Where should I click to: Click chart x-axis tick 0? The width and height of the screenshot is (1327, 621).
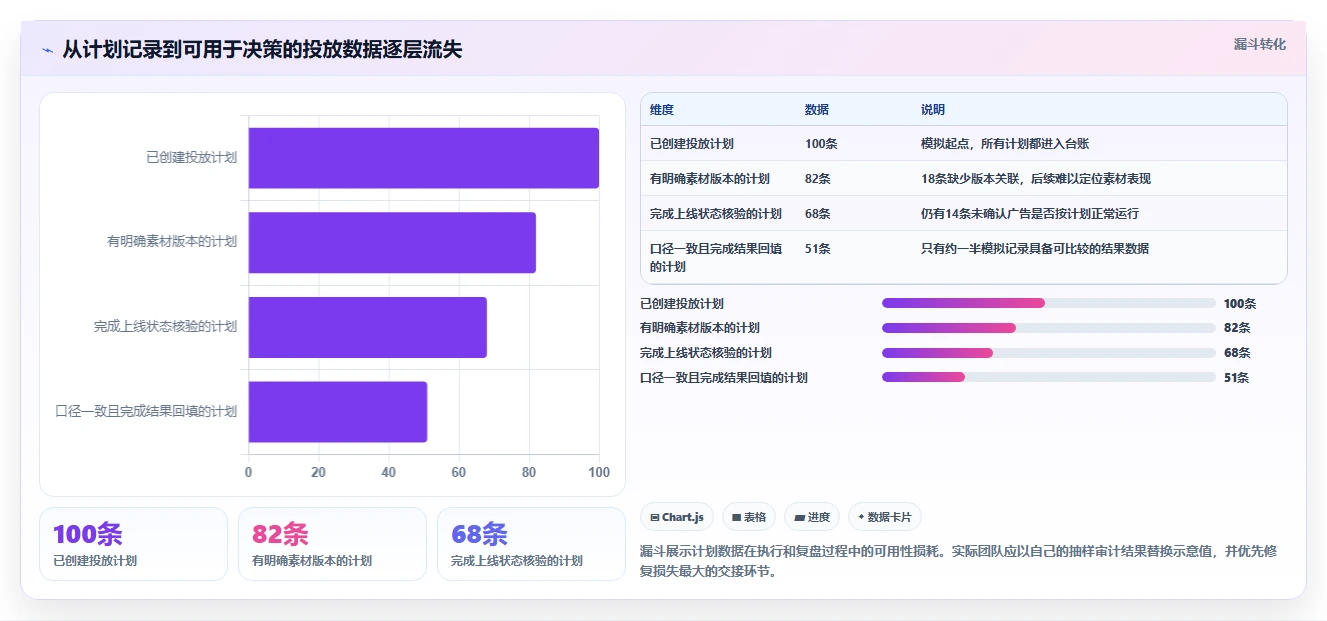click(x=248, y=473)
